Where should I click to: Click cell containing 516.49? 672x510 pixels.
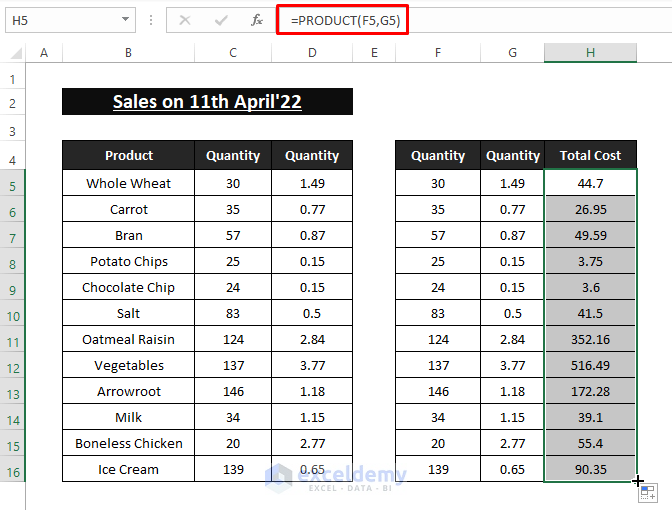click(x=590, y=366)
